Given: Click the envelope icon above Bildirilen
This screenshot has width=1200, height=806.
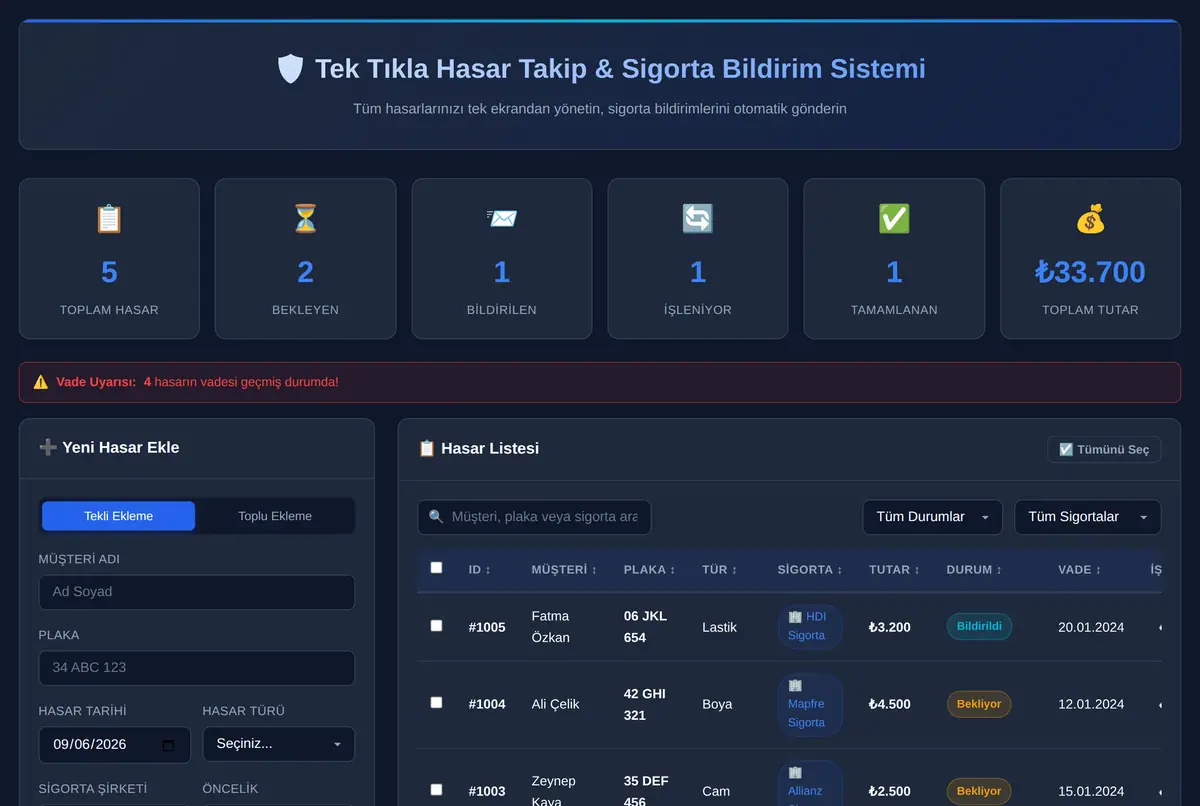Looking at the screenshot, I should (502, 219).
